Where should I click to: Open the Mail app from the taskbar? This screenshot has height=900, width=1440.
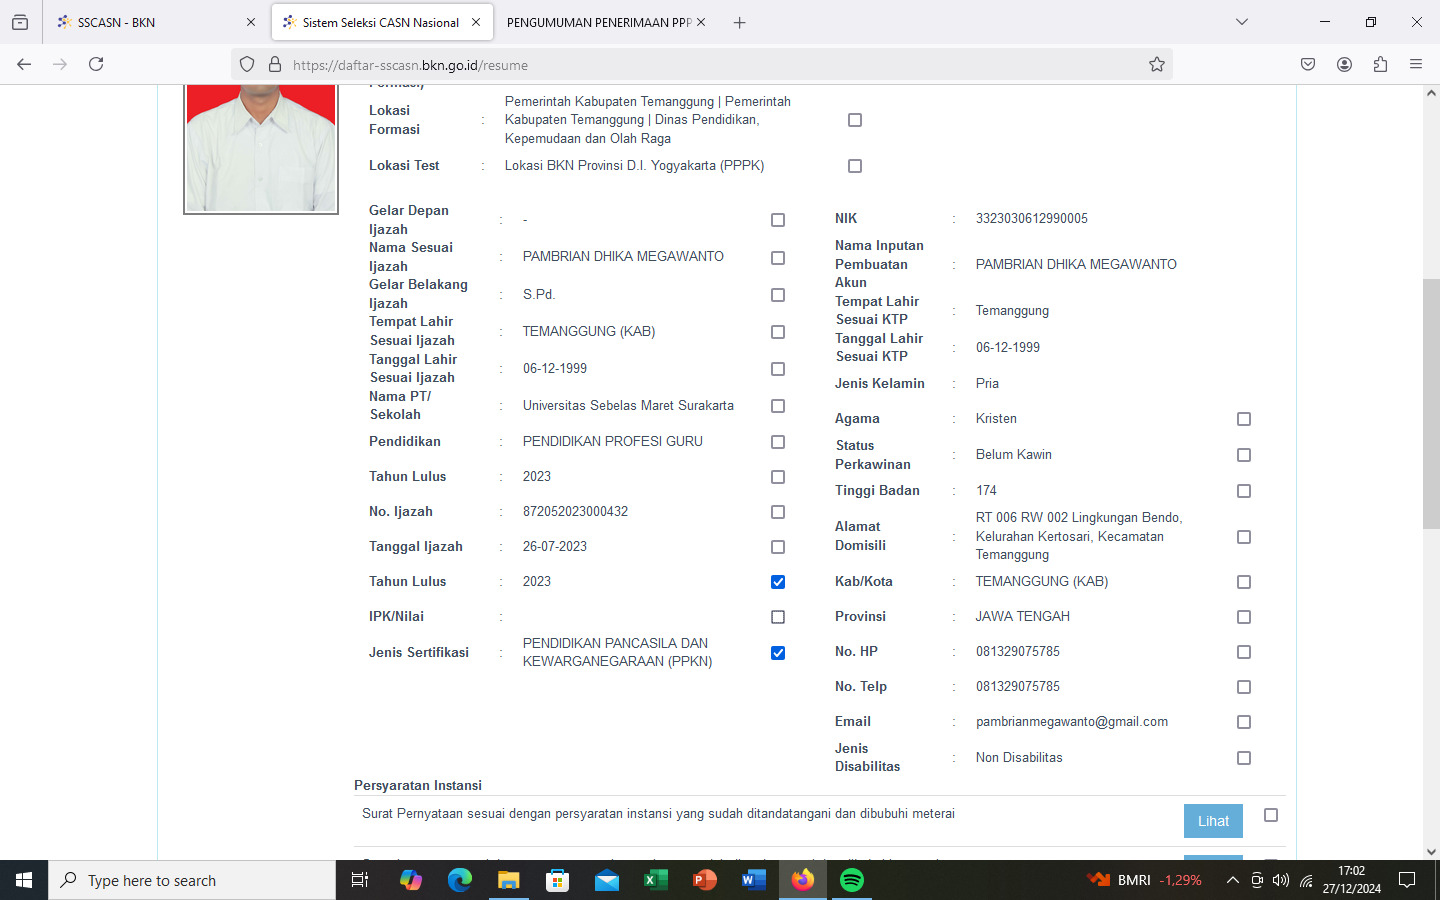(x=607, y=880)
